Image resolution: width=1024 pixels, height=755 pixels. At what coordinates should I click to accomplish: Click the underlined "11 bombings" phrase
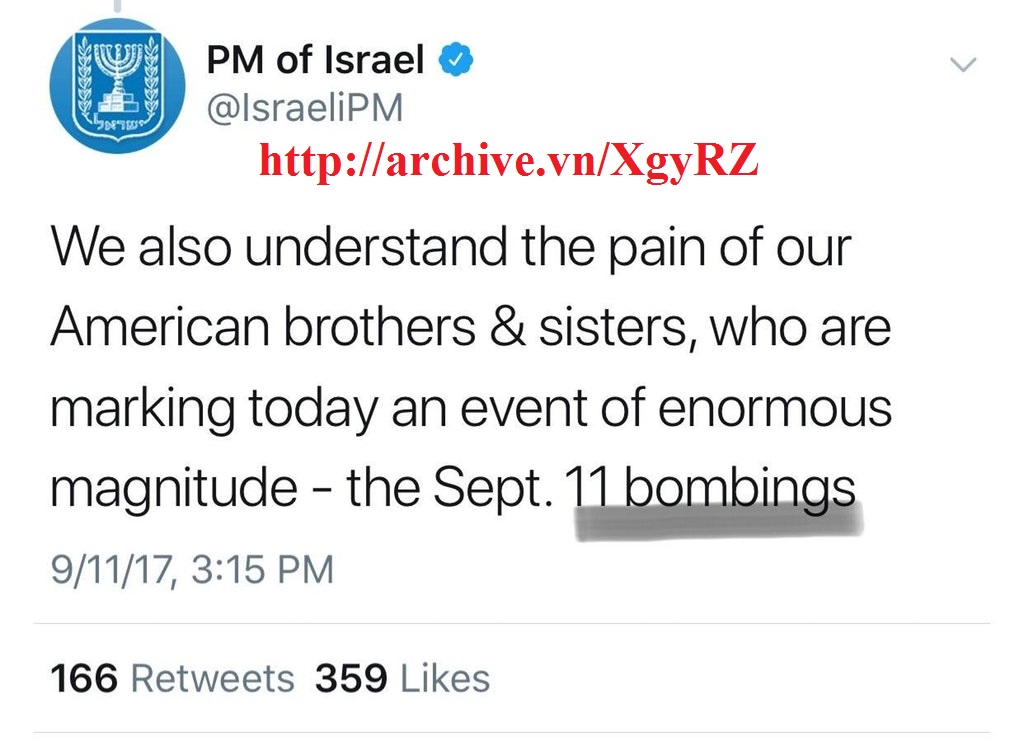pos(711,490)
